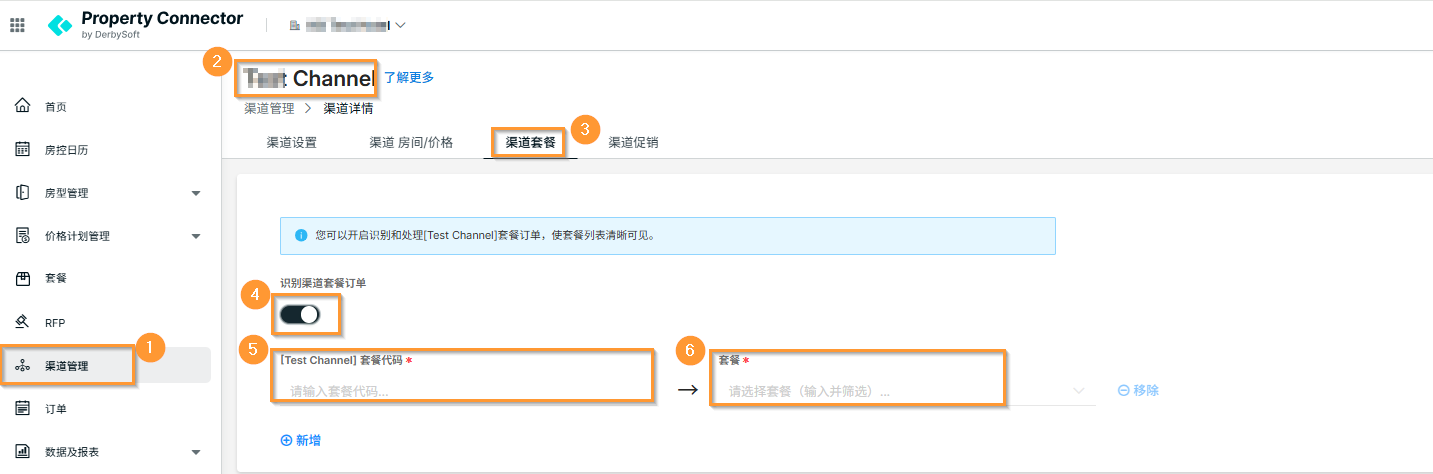Open the apps grid launcher icon
This screenshot has width=1433, height=474.
point(17,25)
